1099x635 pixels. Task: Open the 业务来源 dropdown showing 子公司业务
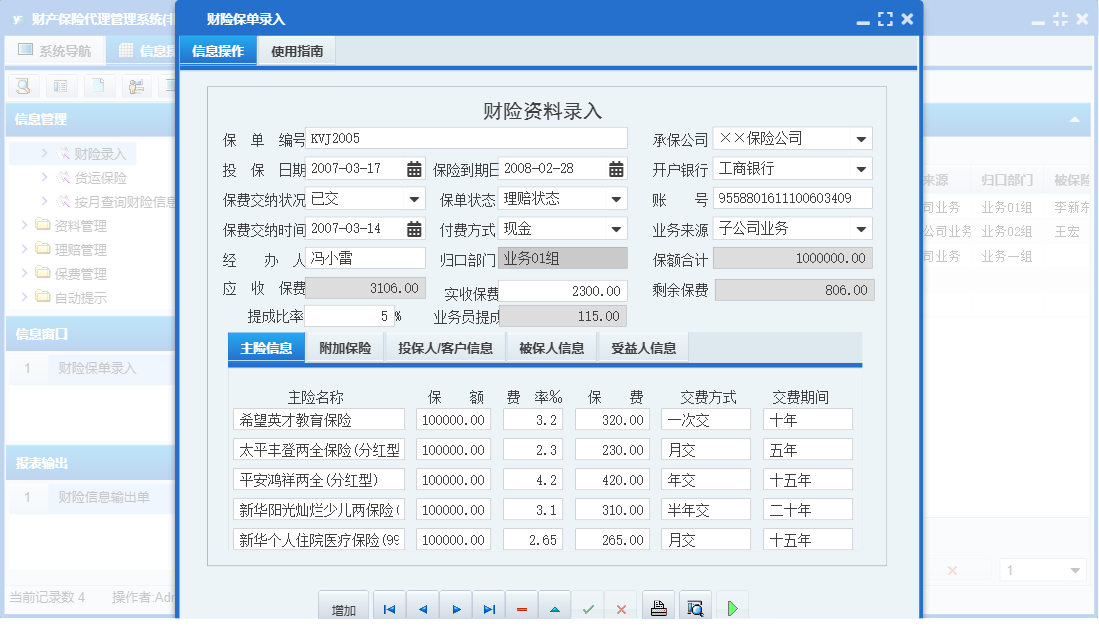(862, 228)
